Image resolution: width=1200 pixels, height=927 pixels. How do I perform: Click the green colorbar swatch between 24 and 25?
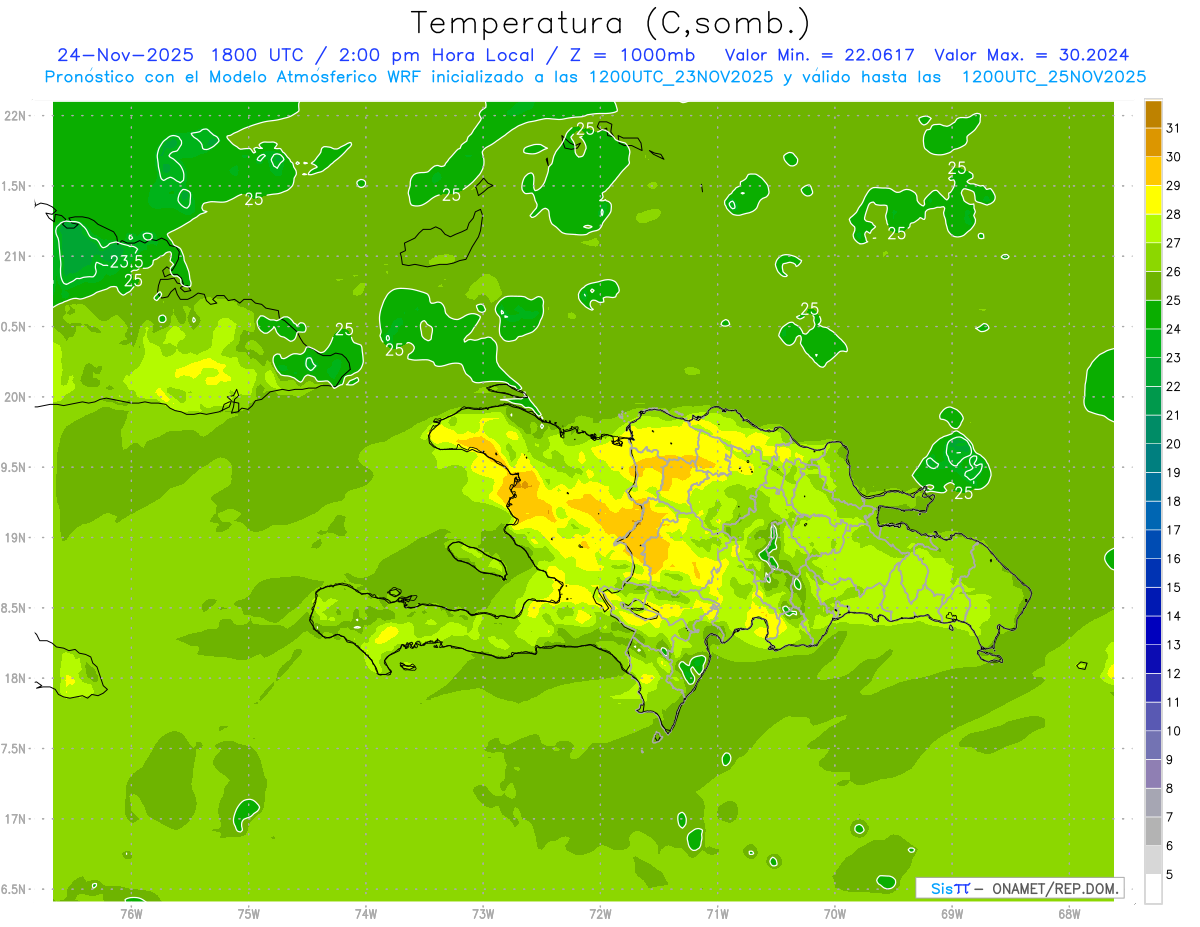point(1153,314)
